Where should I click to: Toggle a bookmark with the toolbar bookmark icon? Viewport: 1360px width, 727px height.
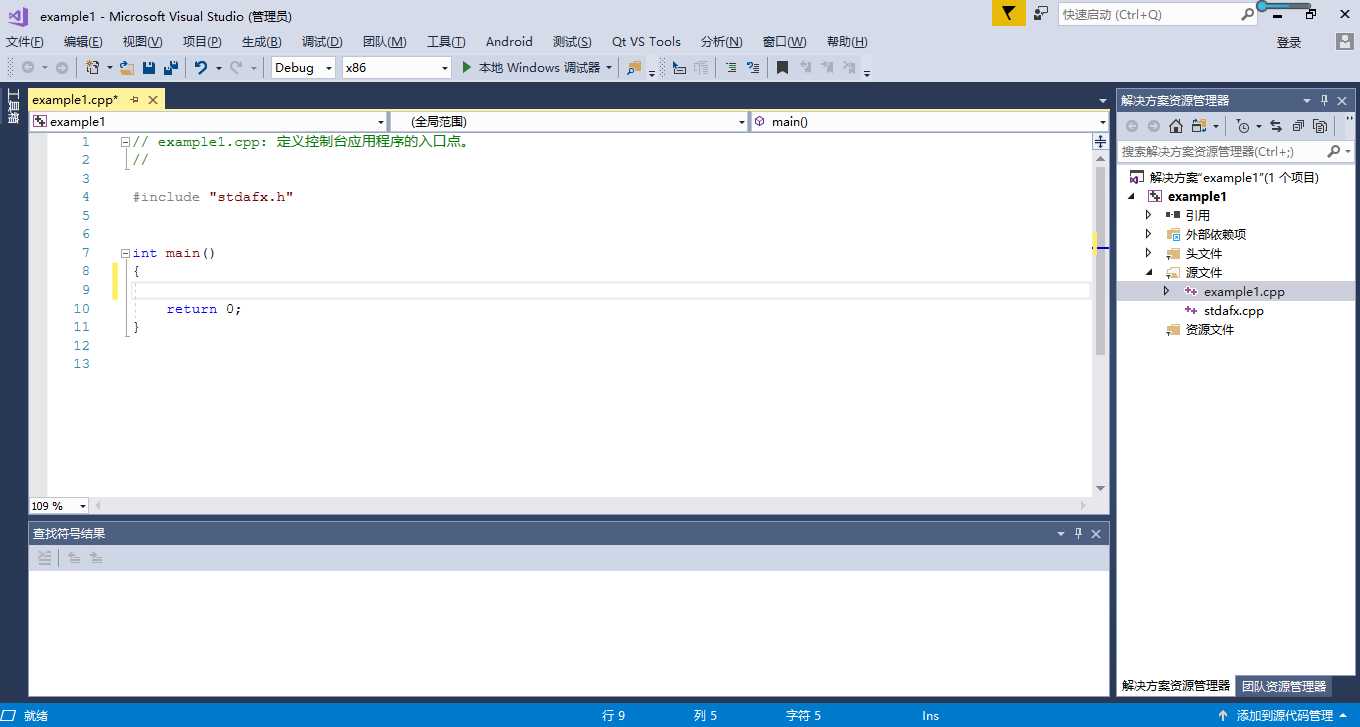[x=783, y=68]
